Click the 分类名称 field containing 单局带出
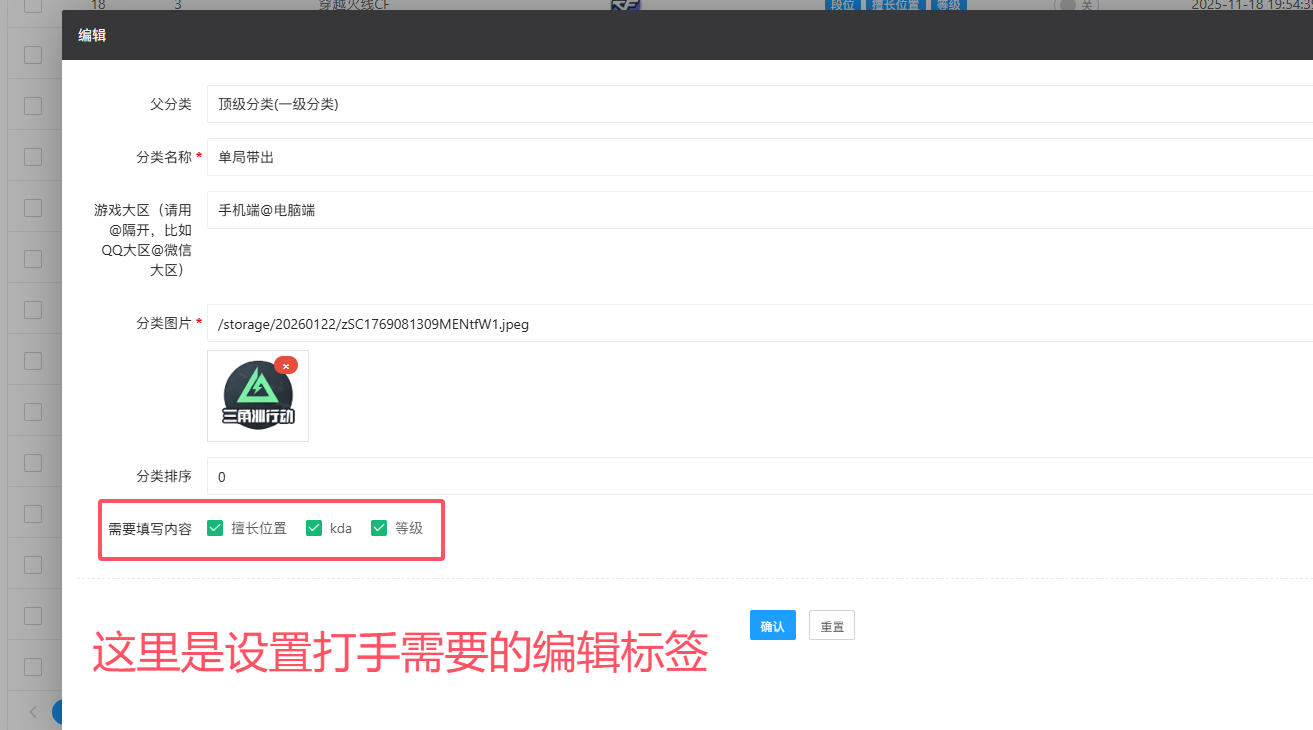Screen dimensions: 1313x730 click(760, 157)
